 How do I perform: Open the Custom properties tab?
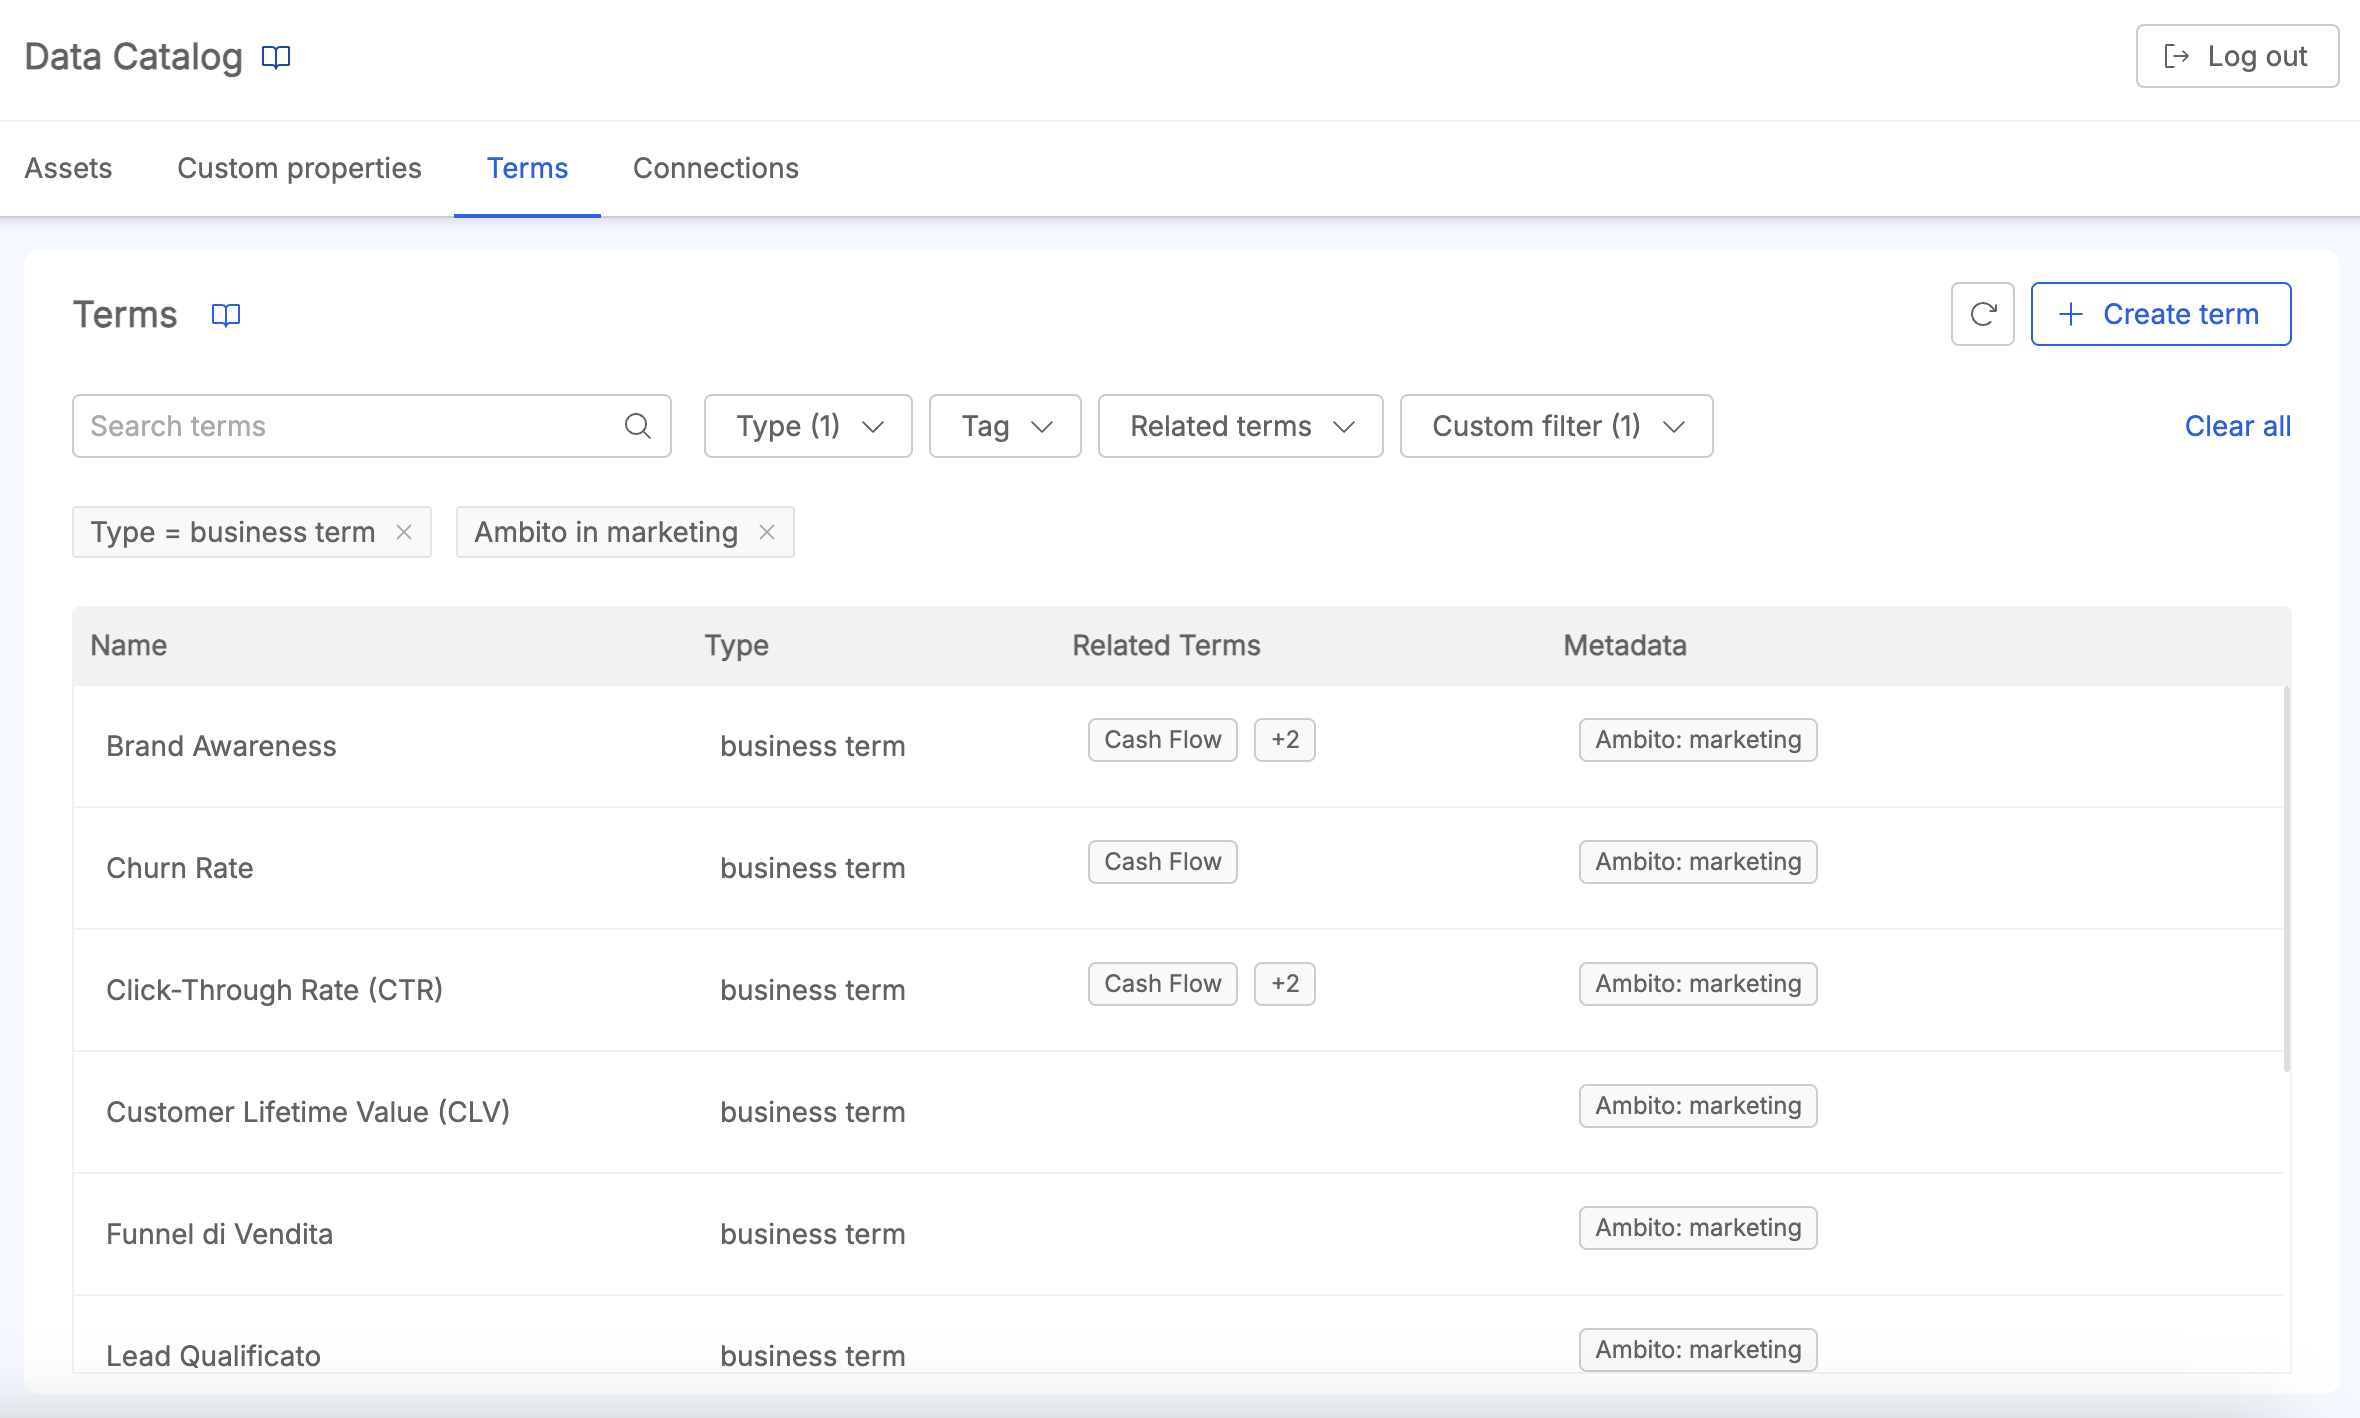coord(299,168)
